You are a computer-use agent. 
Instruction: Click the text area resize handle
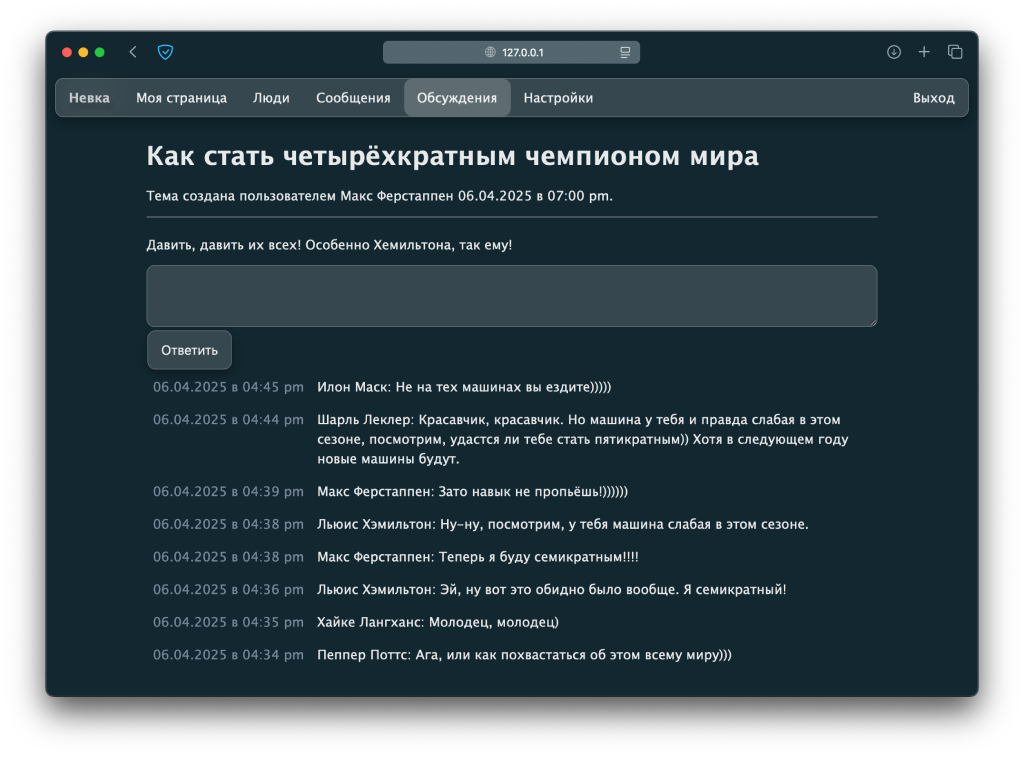pyautogui.click(x=872, y=321)
